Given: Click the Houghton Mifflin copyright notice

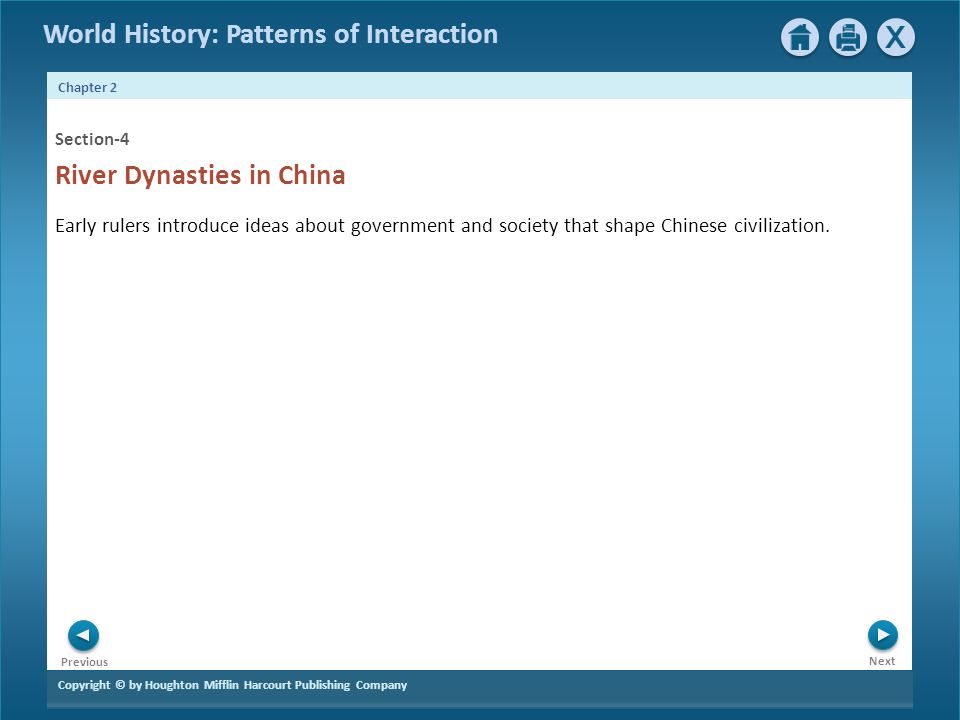Looking at the screenshot, I should 232,685.
